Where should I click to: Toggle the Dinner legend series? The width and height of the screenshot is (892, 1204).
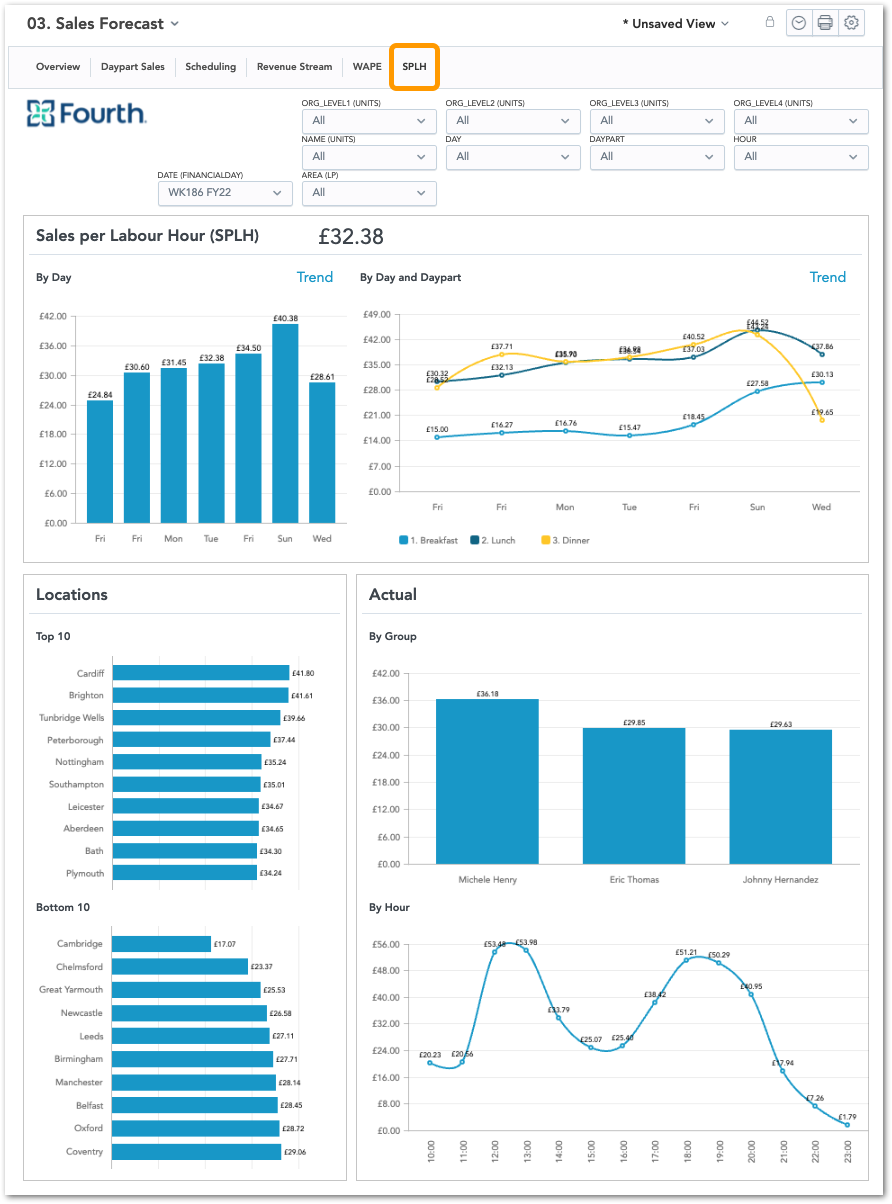coord(566,540)
